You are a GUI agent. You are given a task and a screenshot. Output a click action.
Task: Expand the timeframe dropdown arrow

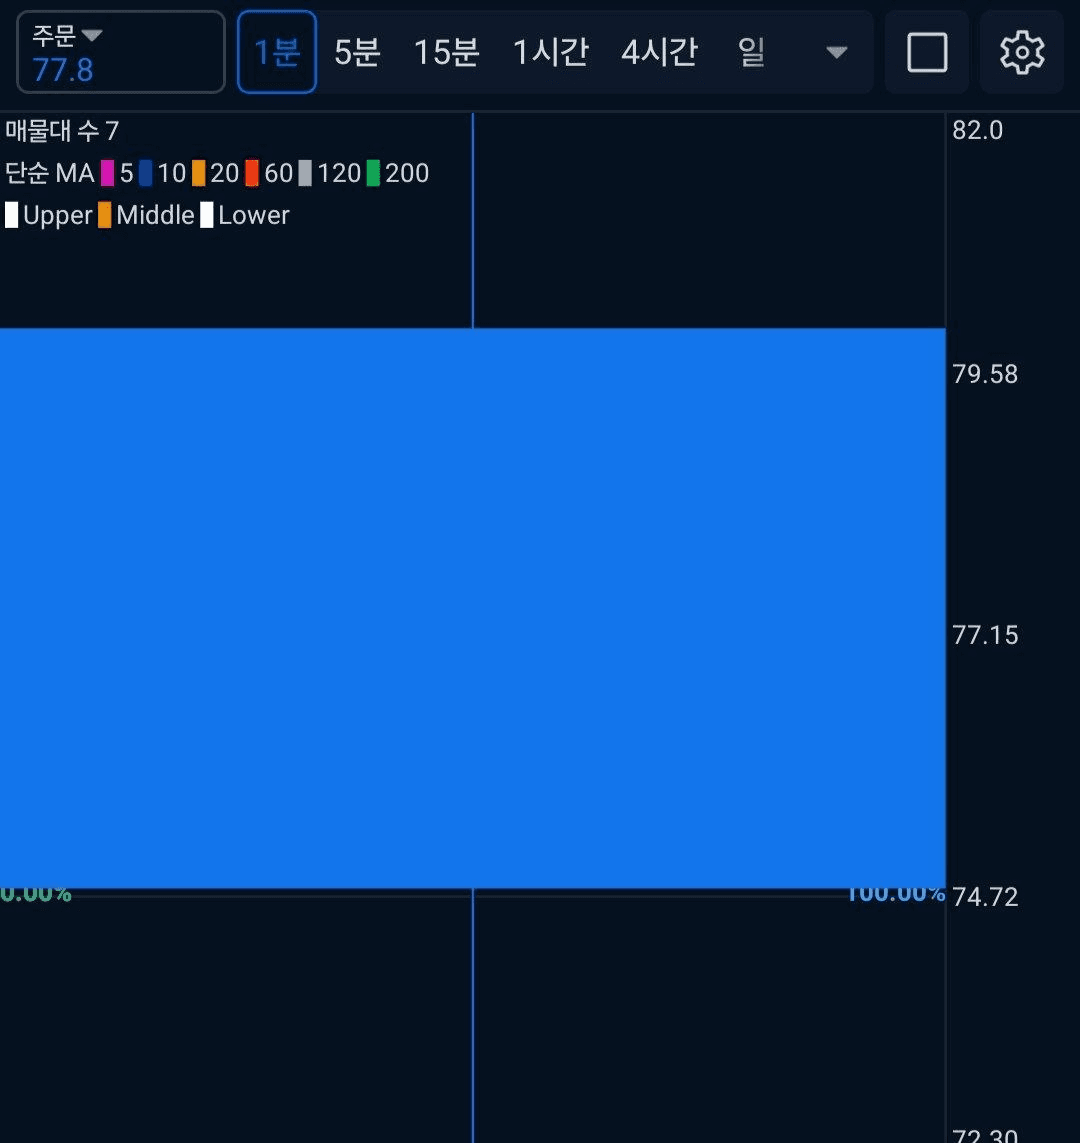tap(836, 52)
